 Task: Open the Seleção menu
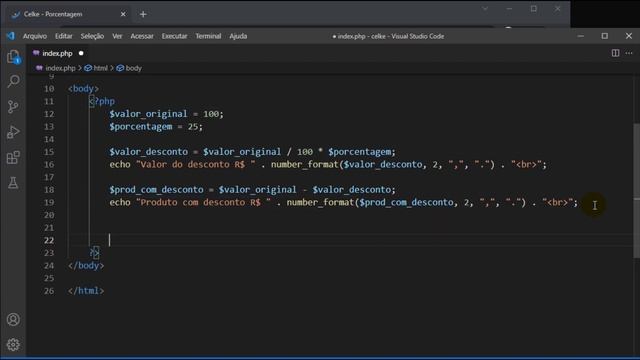pyautogui.click(x=92, y=36)
